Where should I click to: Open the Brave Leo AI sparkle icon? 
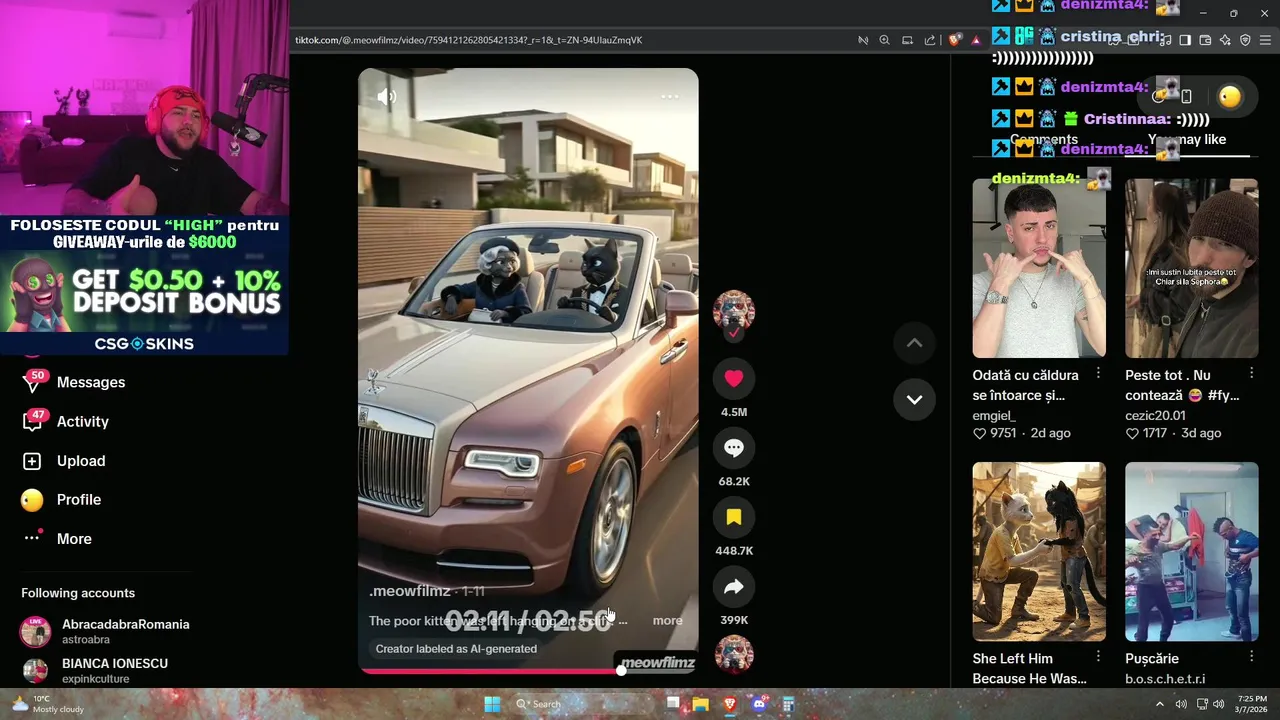pyautogui.click(x=1225, y=40)
